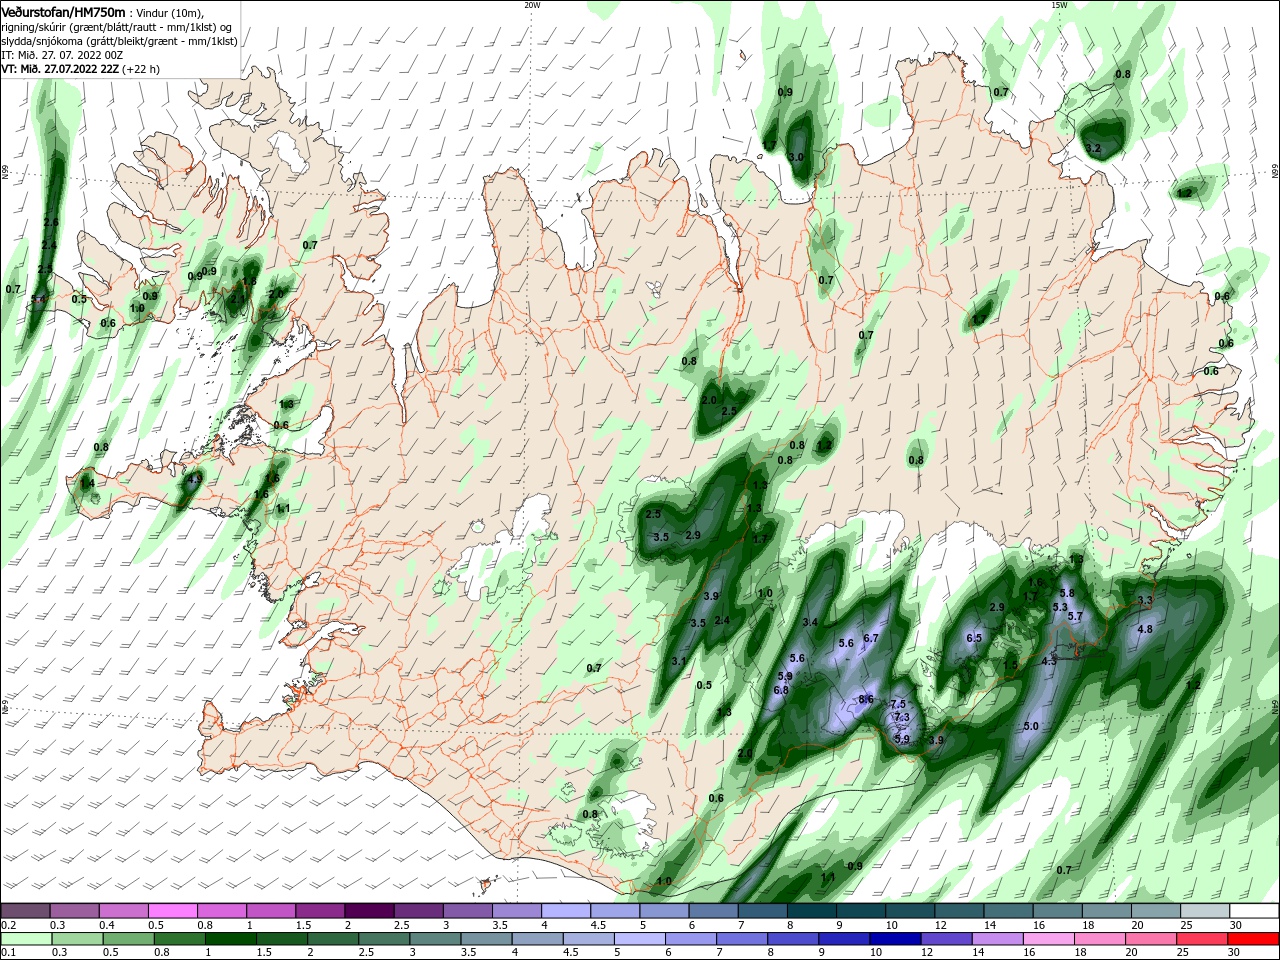Click the 6.8 precipitation value
Viewport: 1280px width, 960px height.
[x=781, y=690]
